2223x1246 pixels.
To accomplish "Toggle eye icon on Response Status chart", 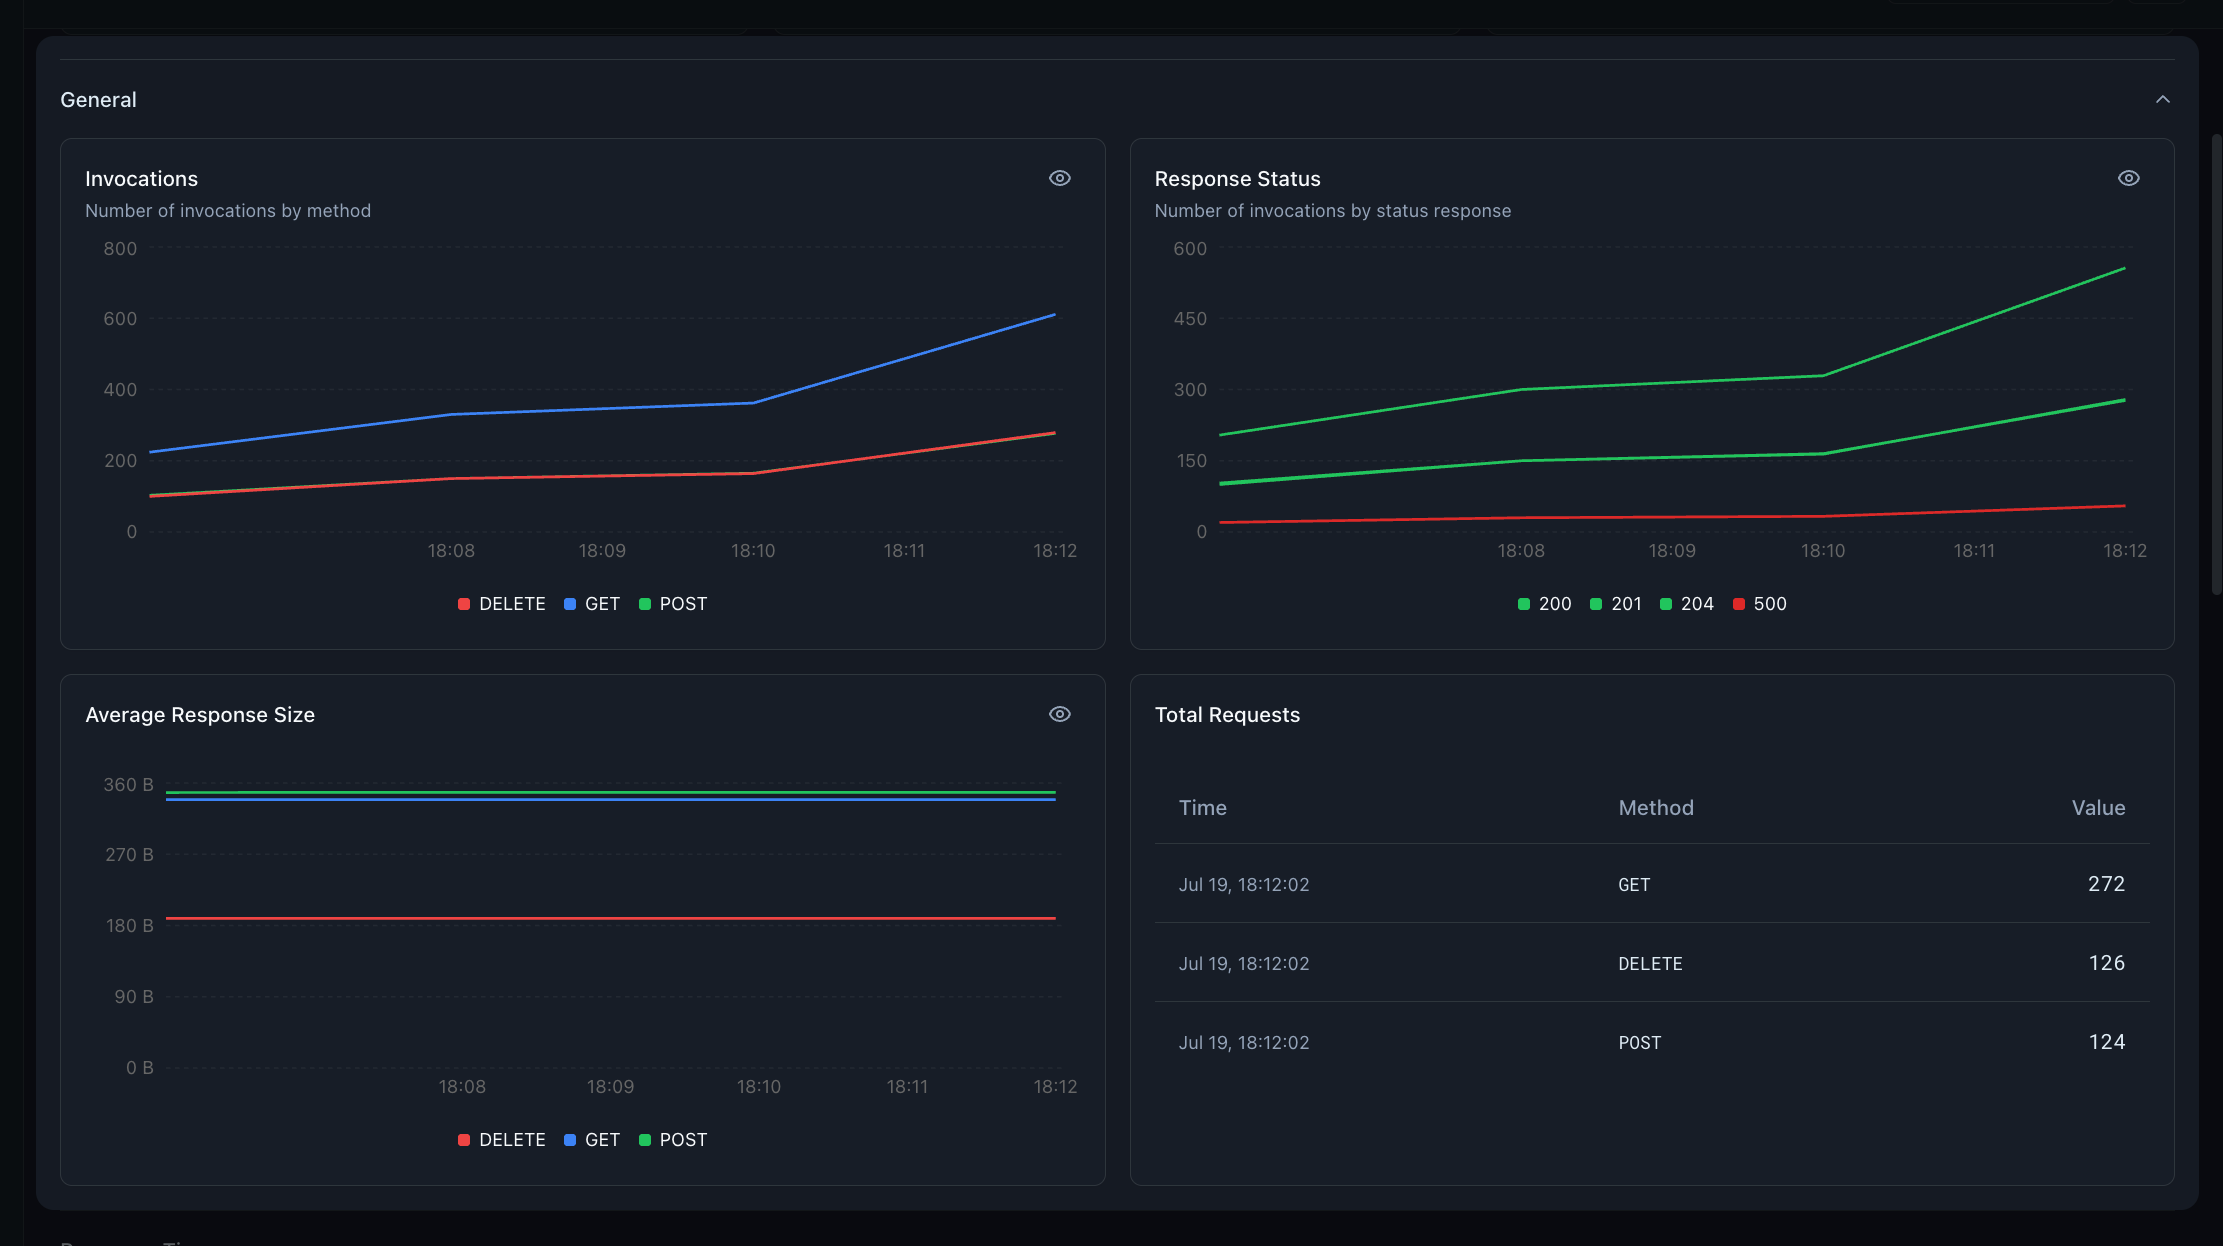I will coord(2128,178).
